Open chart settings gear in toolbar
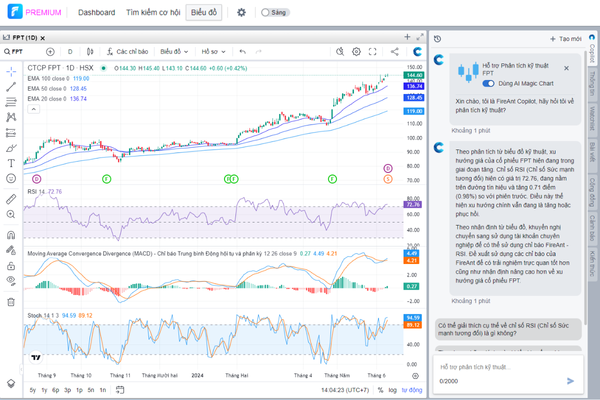The width and height of the screenshot is (600, 400). tap(356, 52)
